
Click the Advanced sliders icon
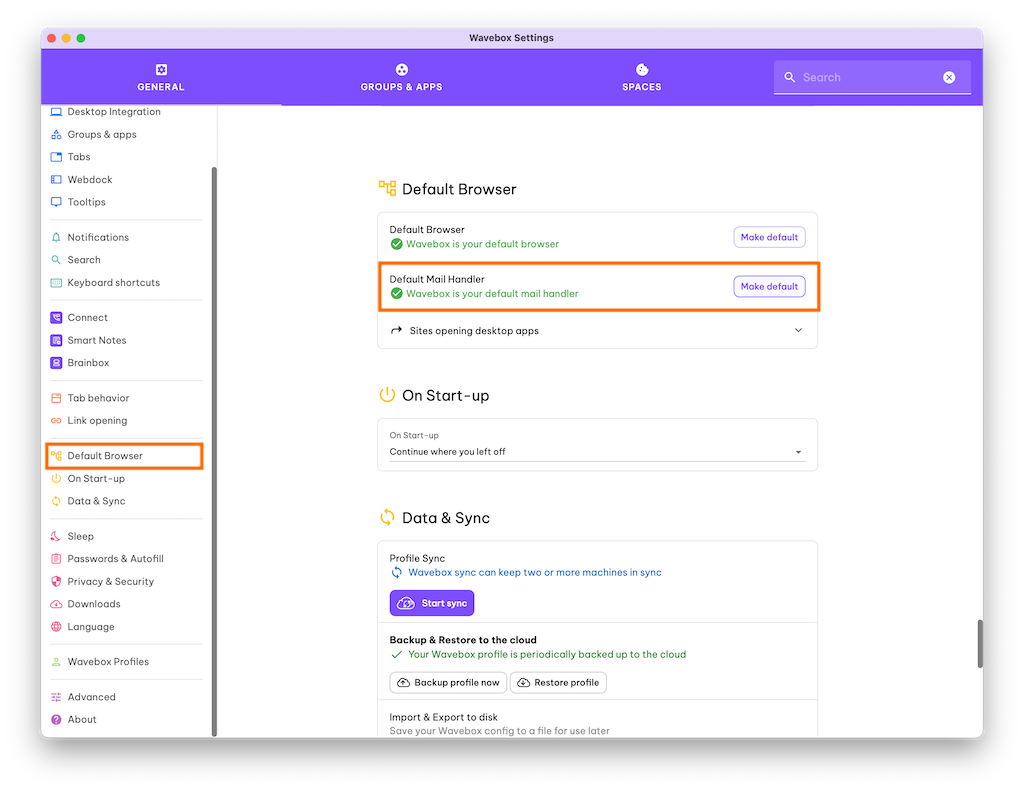(x=56, y=697)
